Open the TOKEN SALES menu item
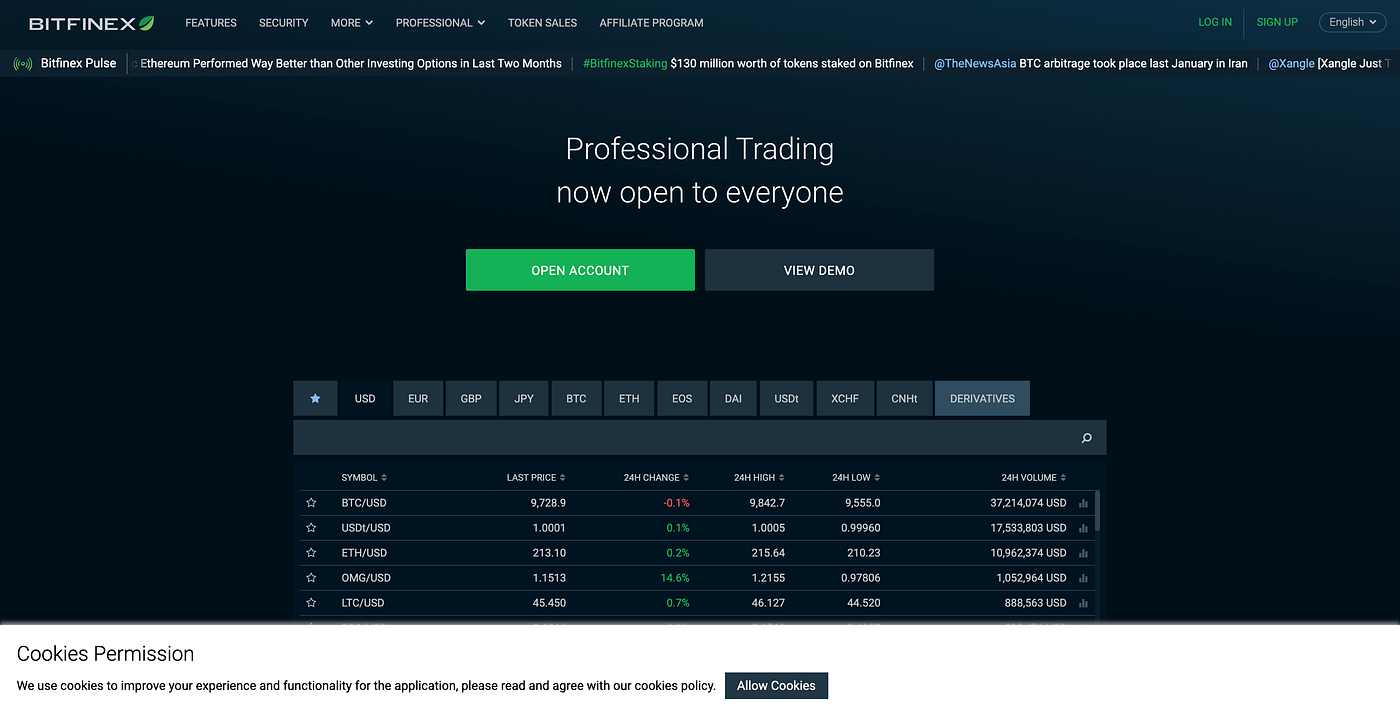Screen dimensions: 1400x724 point(542,22)
